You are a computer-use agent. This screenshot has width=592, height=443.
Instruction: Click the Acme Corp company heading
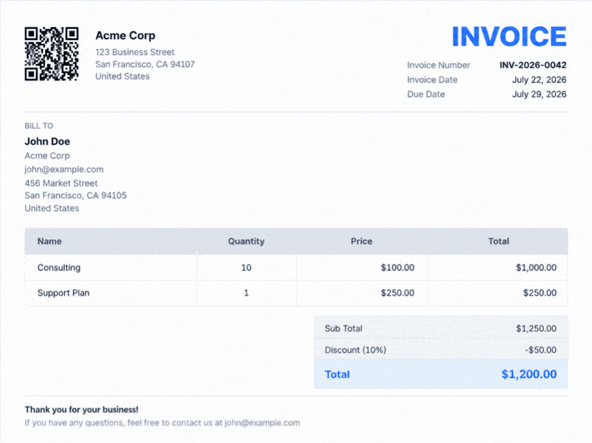[x=125, y=36]
